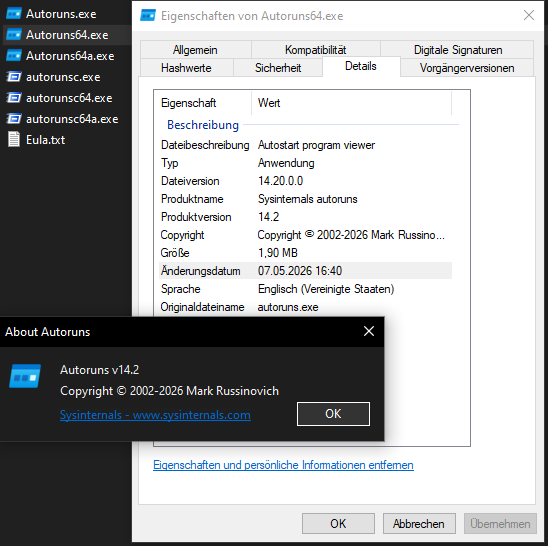Screen dimensions: 548x546
Task: Open the www.sysinternals.com link
Action: pyautogui.click(x=155, y=415)
